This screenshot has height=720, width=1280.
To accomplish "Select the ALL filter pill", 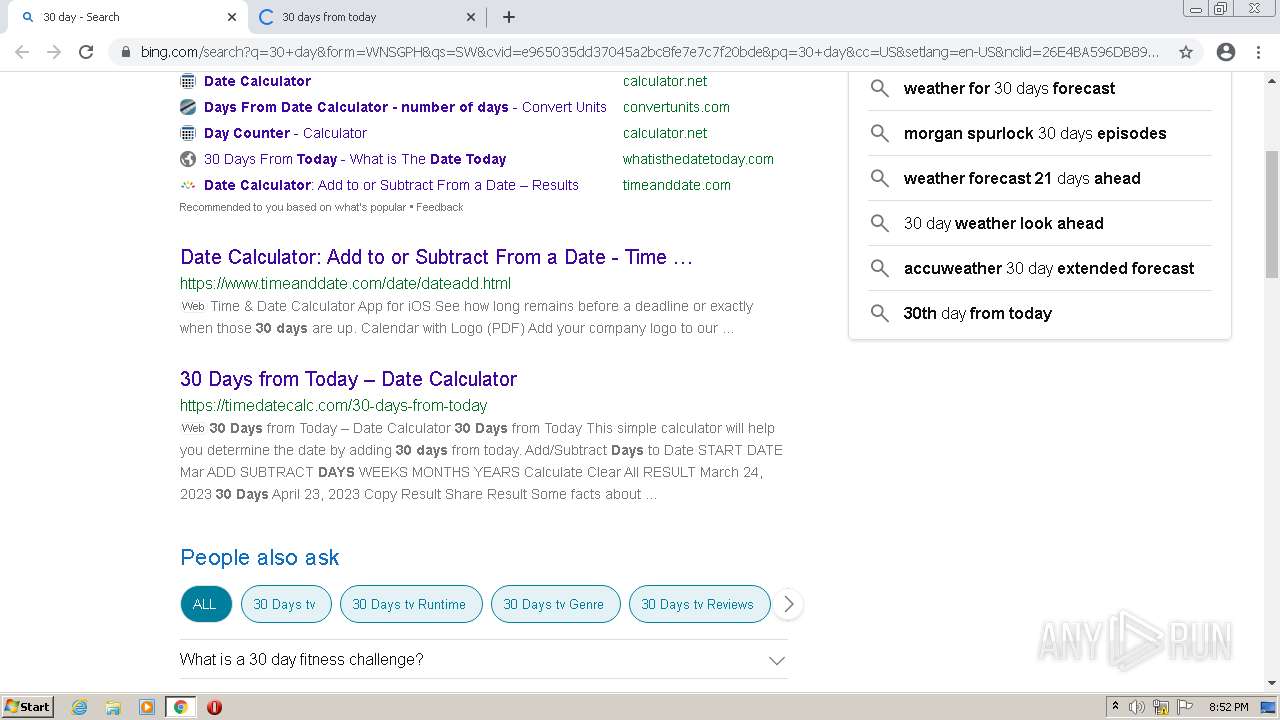I will [x=205, y=604].
